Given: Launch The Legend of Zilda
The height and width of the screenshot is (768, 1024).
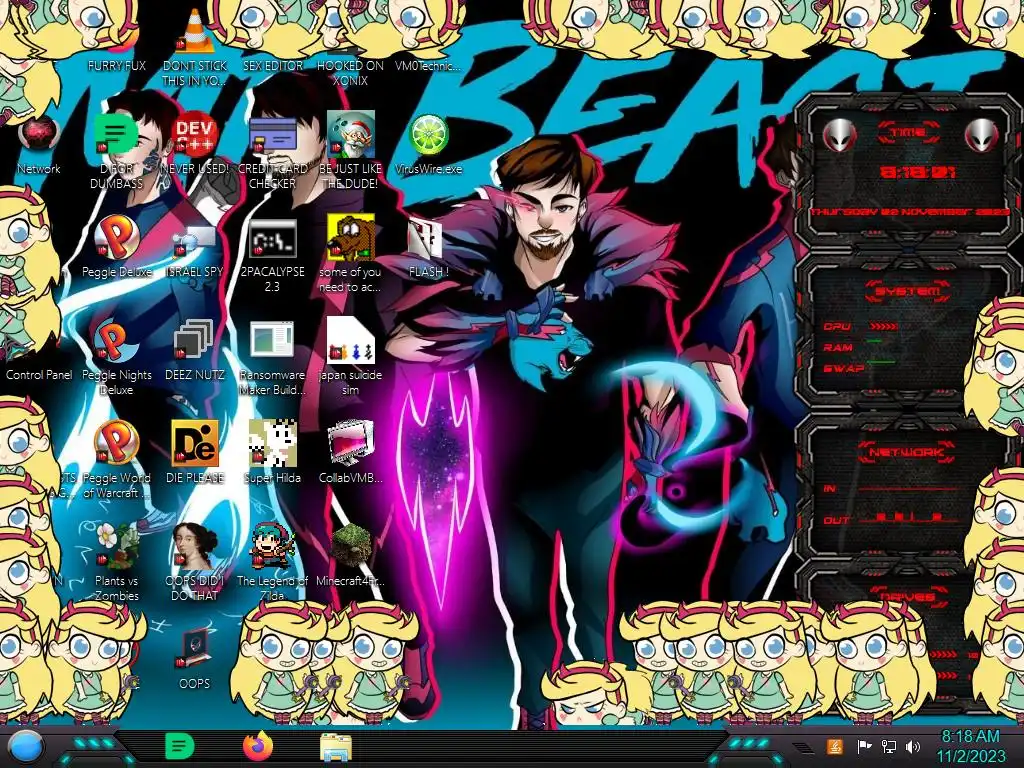Looking at the screenshot, I should click(272, 547).
